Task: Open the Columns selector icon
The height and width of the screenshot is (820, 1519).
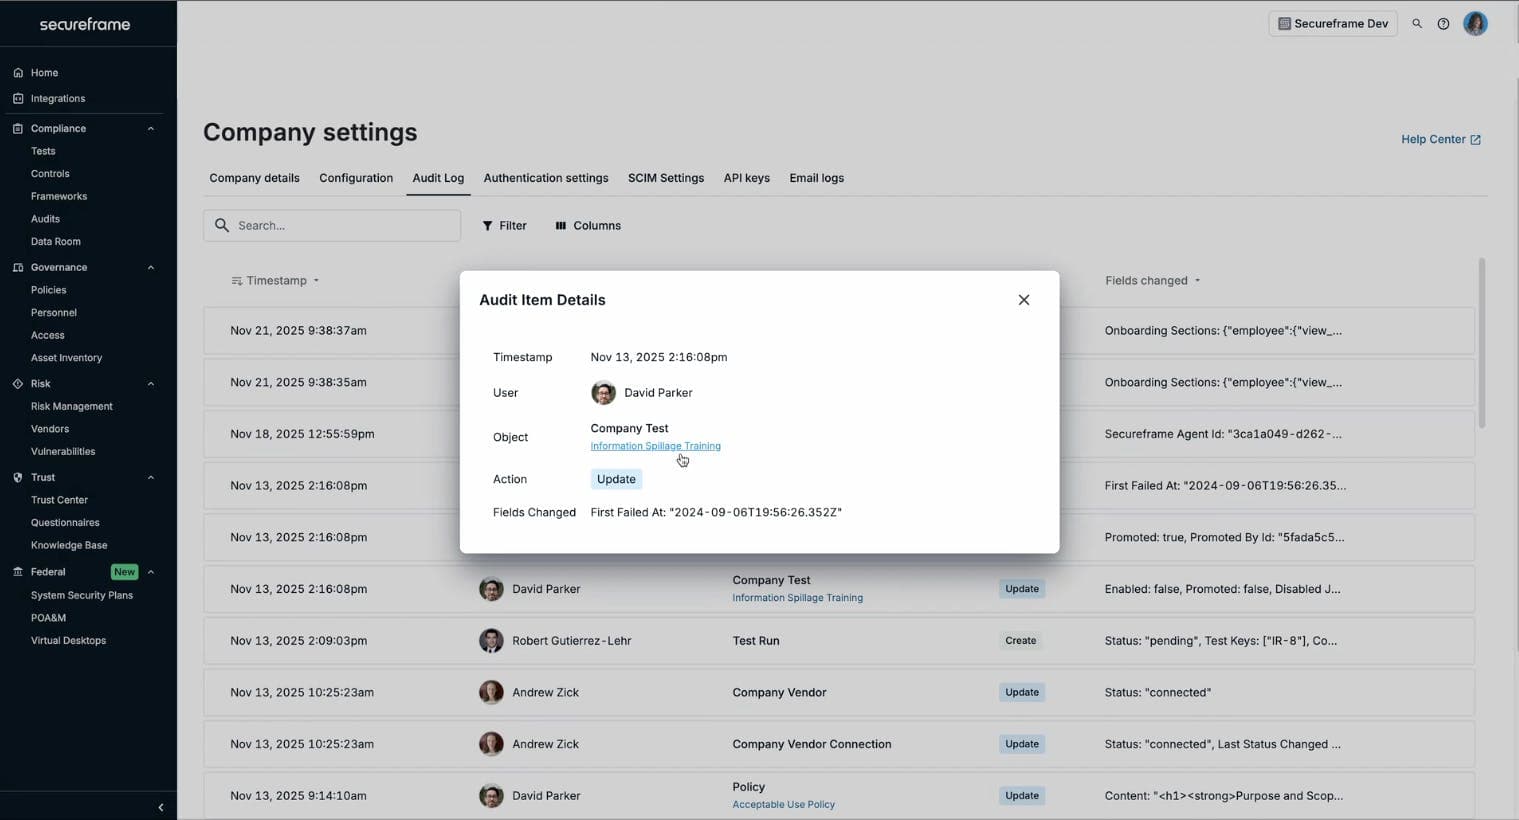Action: pyautogui.click(x=561, y=226)
